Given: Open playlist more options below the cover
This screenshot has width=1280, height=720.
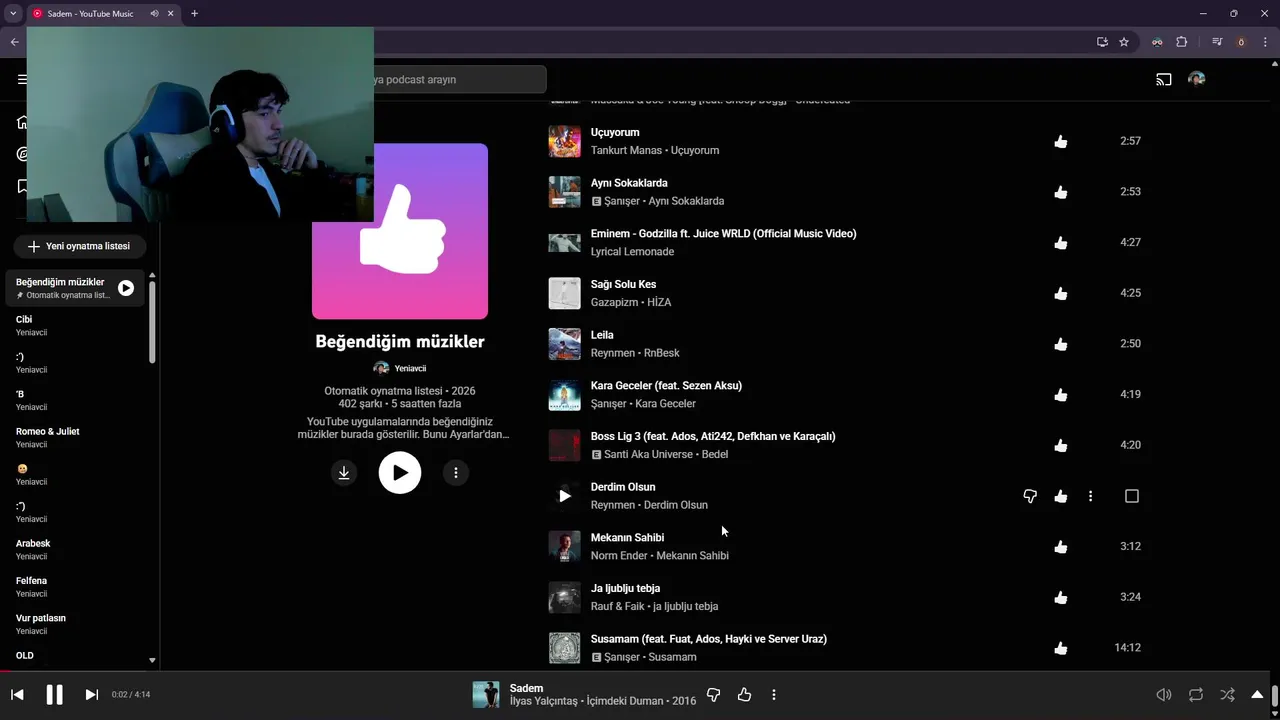Looking at the screenshot, I should coord(456,473).
